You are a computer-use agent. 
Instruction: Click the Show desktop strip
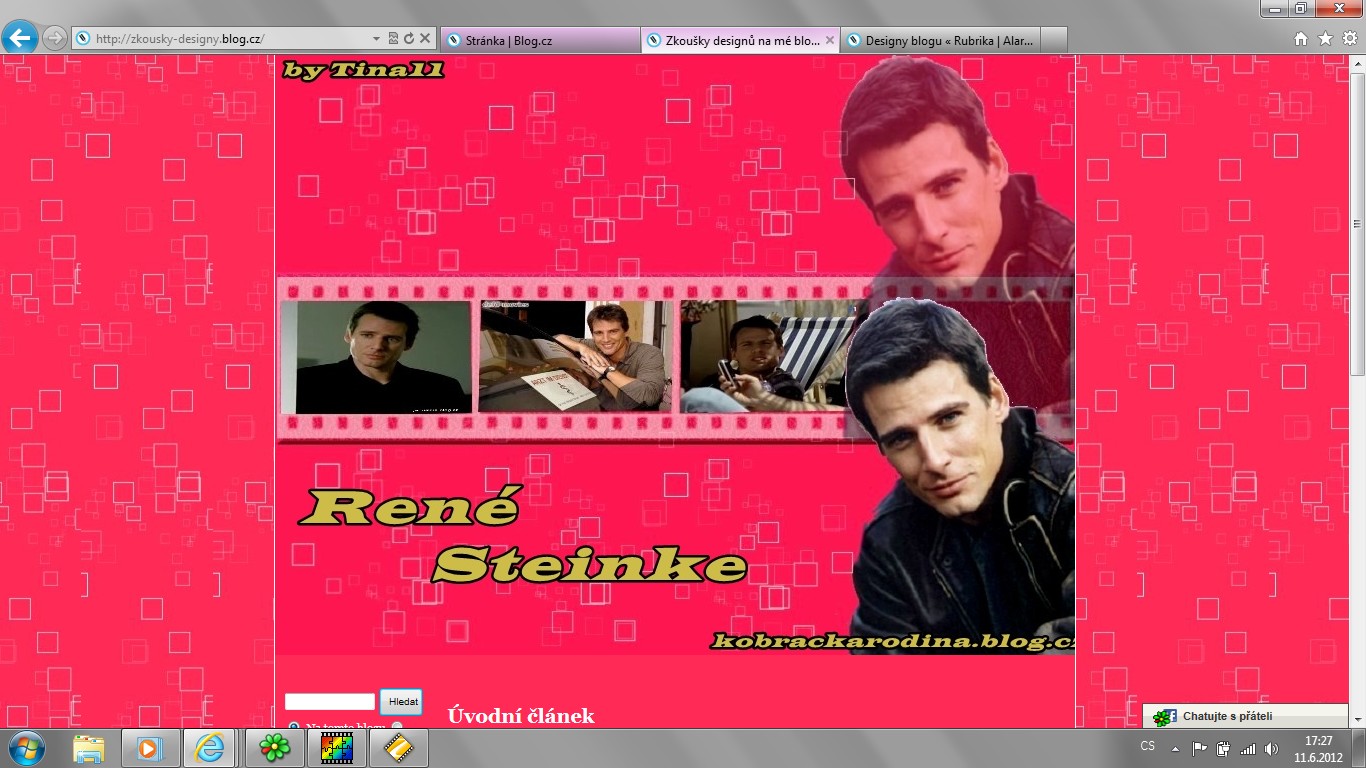tap(1359, 748)
